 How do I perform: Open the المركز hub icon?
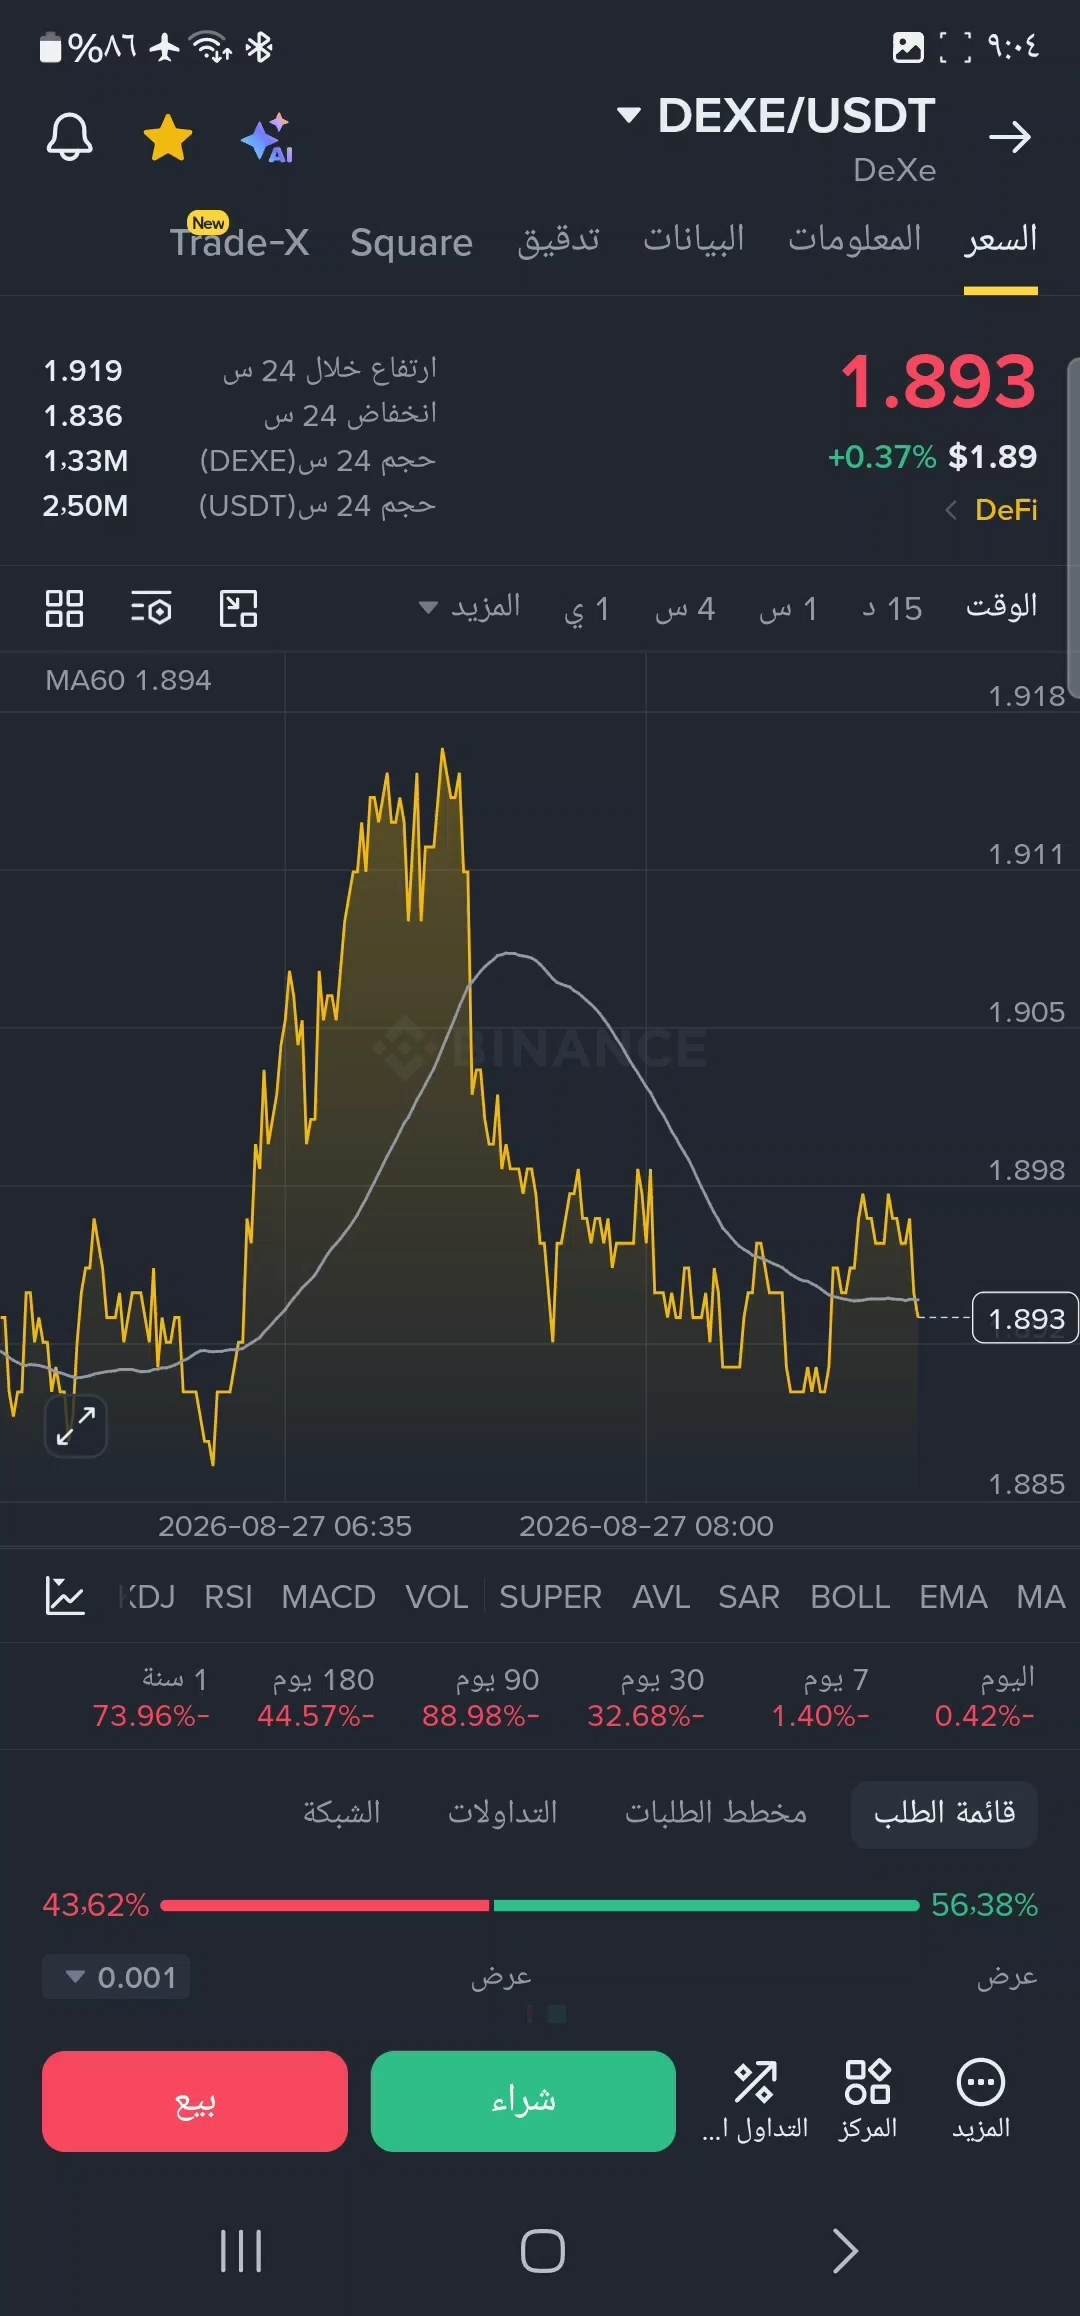pyautogui.click(x=868, y=2100)
